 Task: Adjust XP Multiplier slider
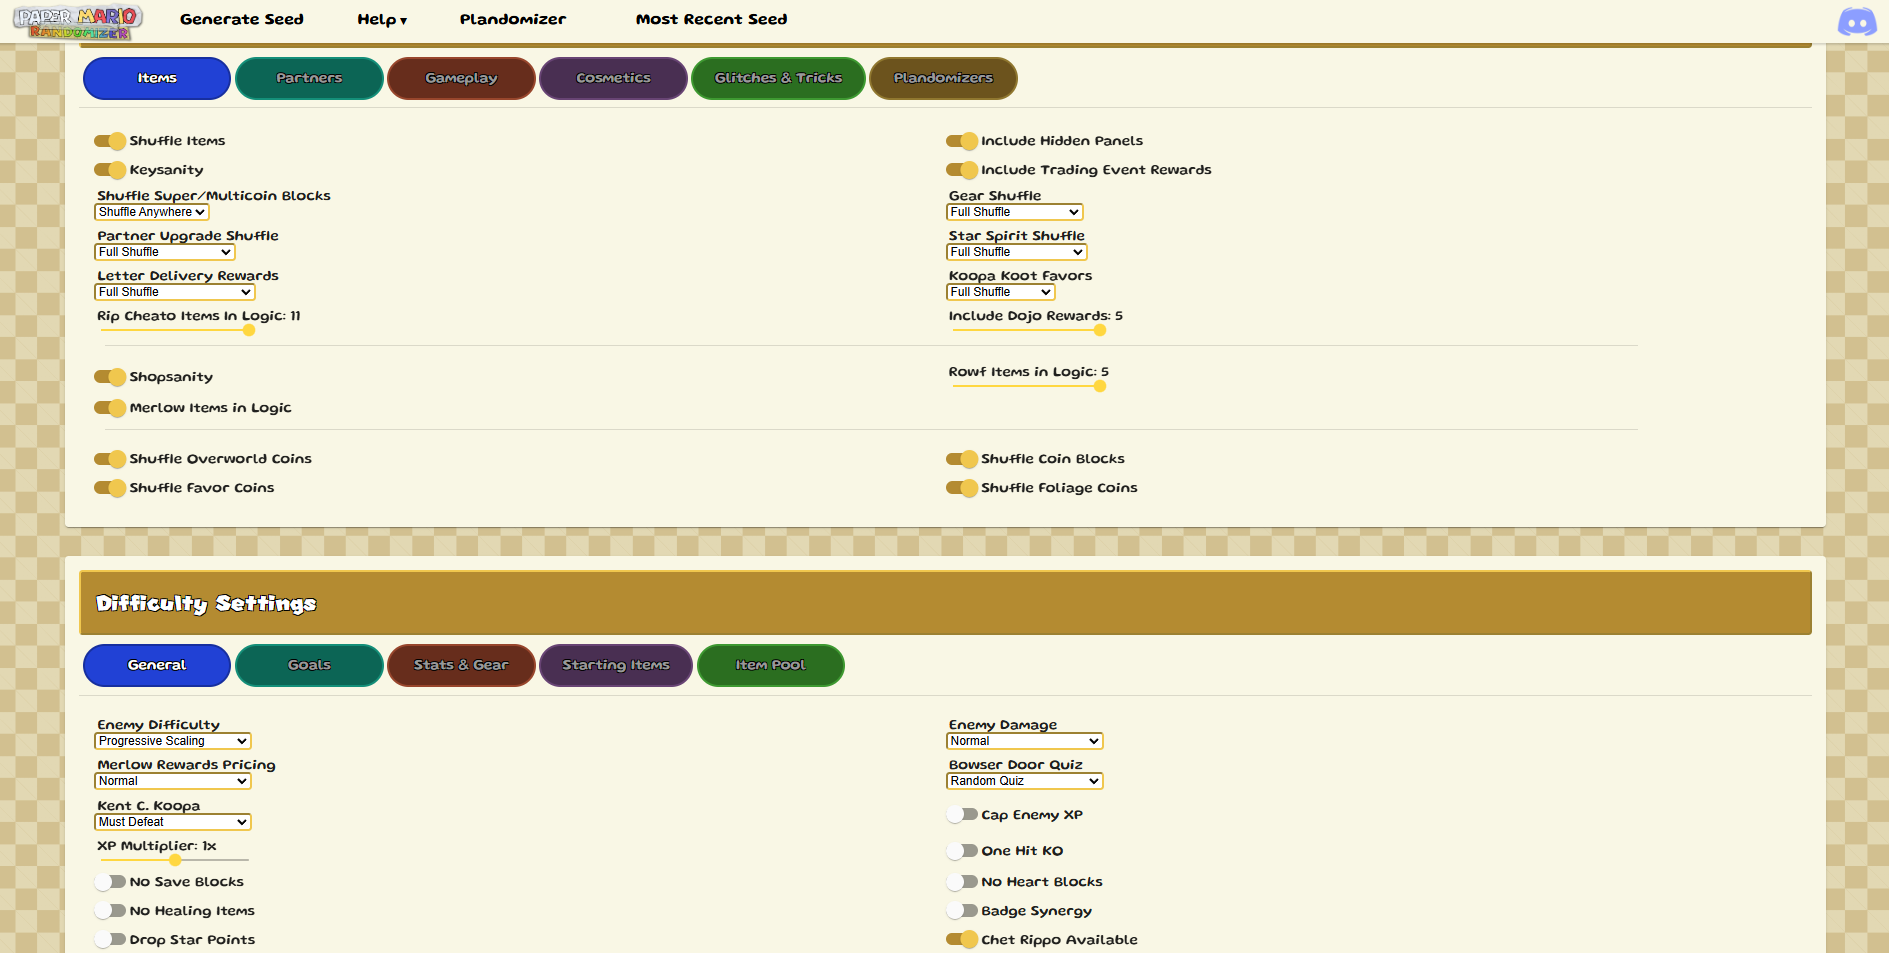click(x=175, y=860)
